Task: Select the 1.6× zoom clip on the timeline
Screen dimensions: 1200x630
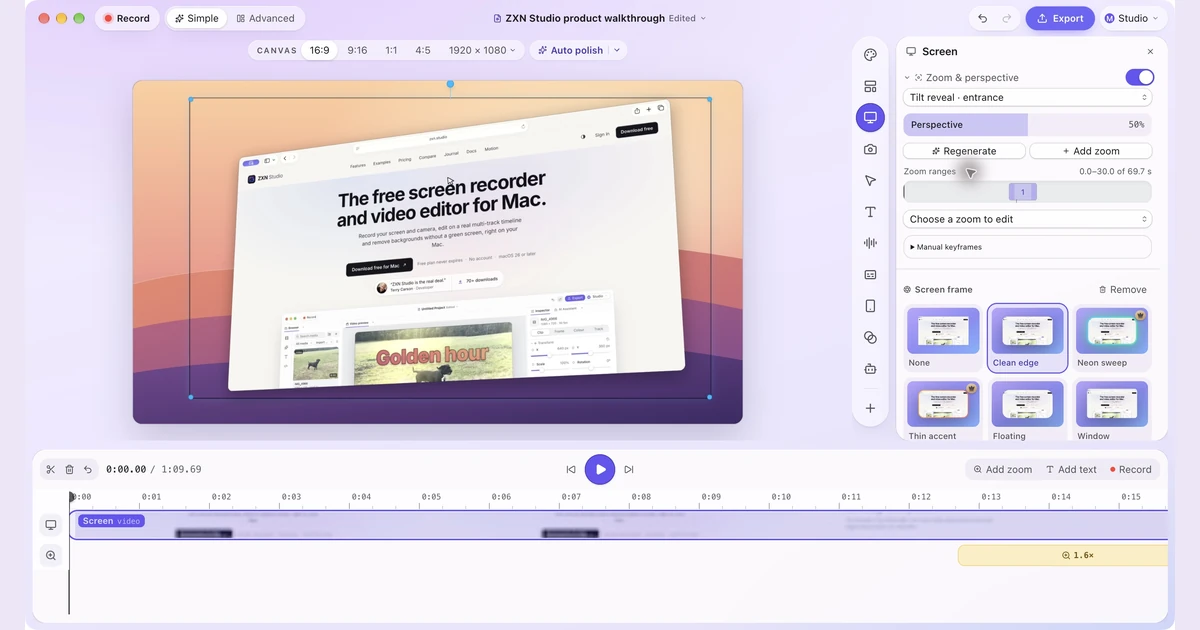Action: pyautogui.click(x=1063, y=555)
